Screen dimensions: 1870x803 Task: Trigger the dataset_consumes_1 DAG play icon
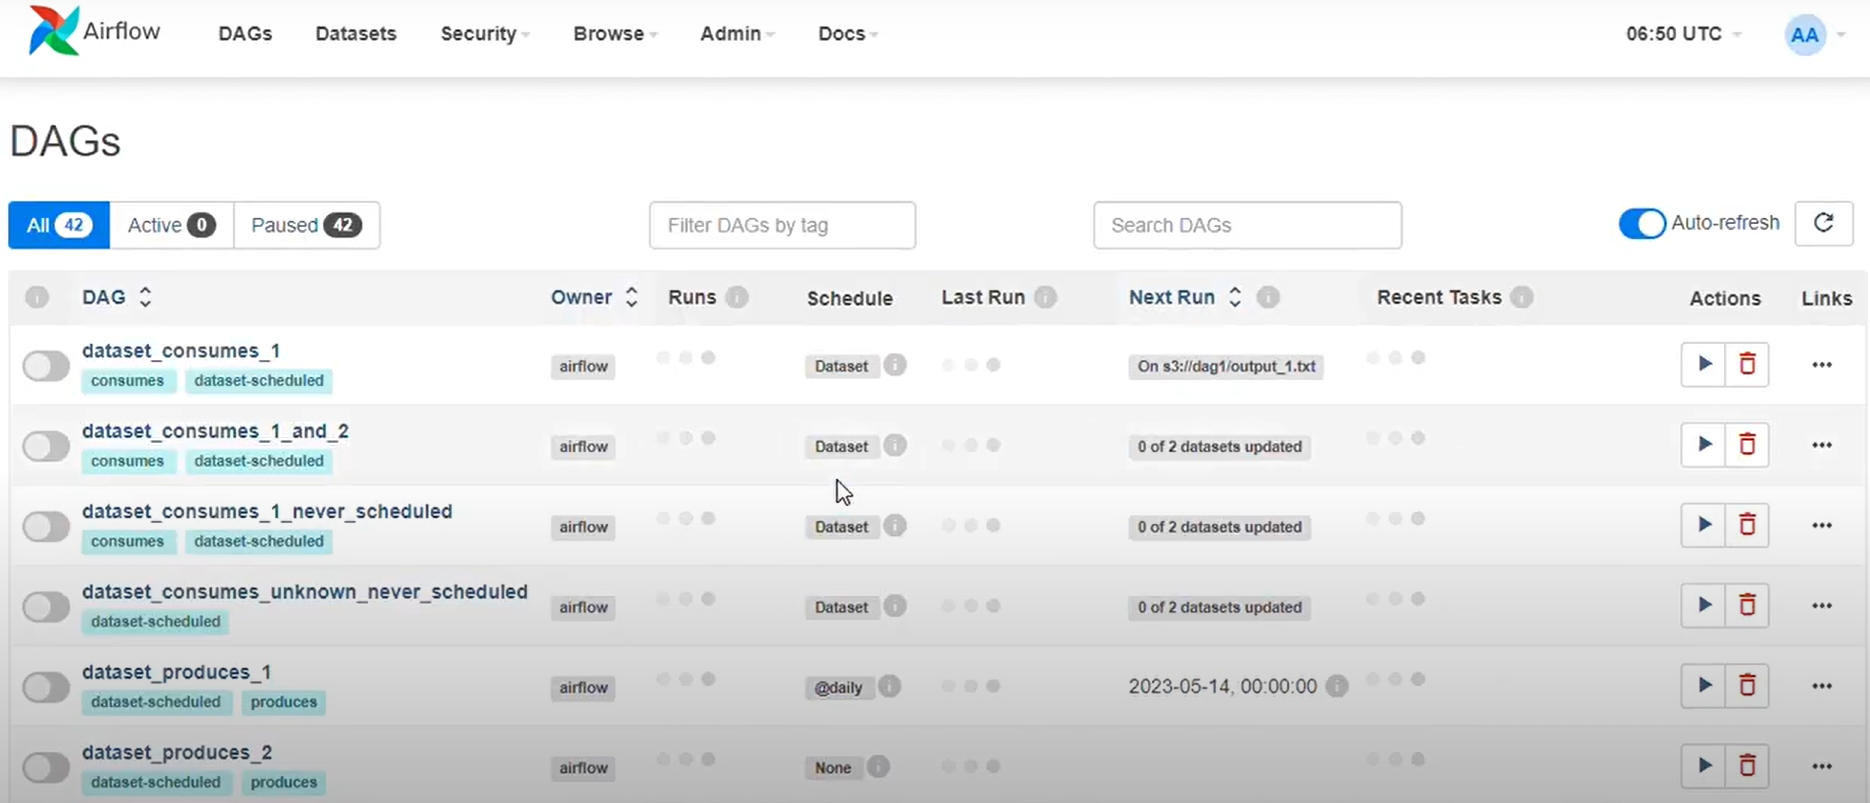click(x=1703, y=365)
